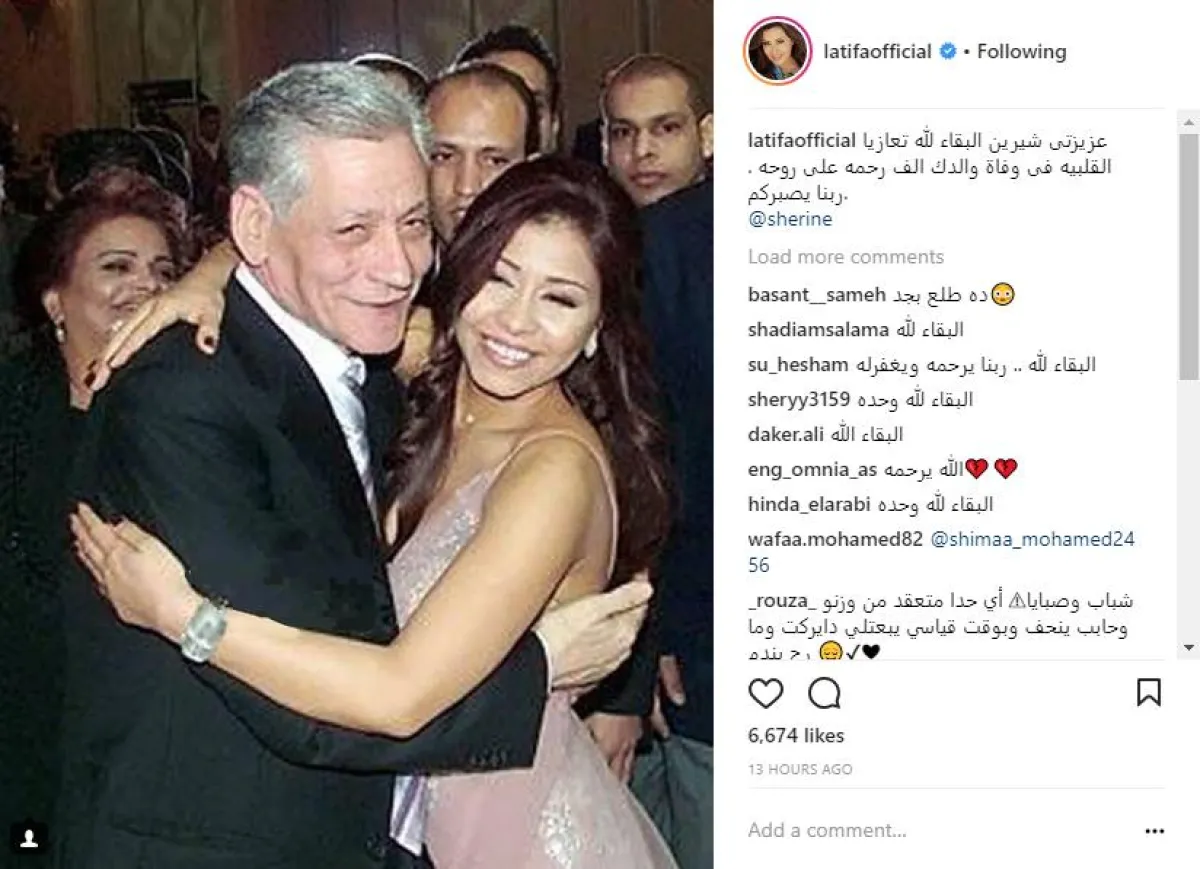This screenshot has height=869, width=1200.
Task: Click the post photo
Action: pyautogui.click(x=357, y=434)
